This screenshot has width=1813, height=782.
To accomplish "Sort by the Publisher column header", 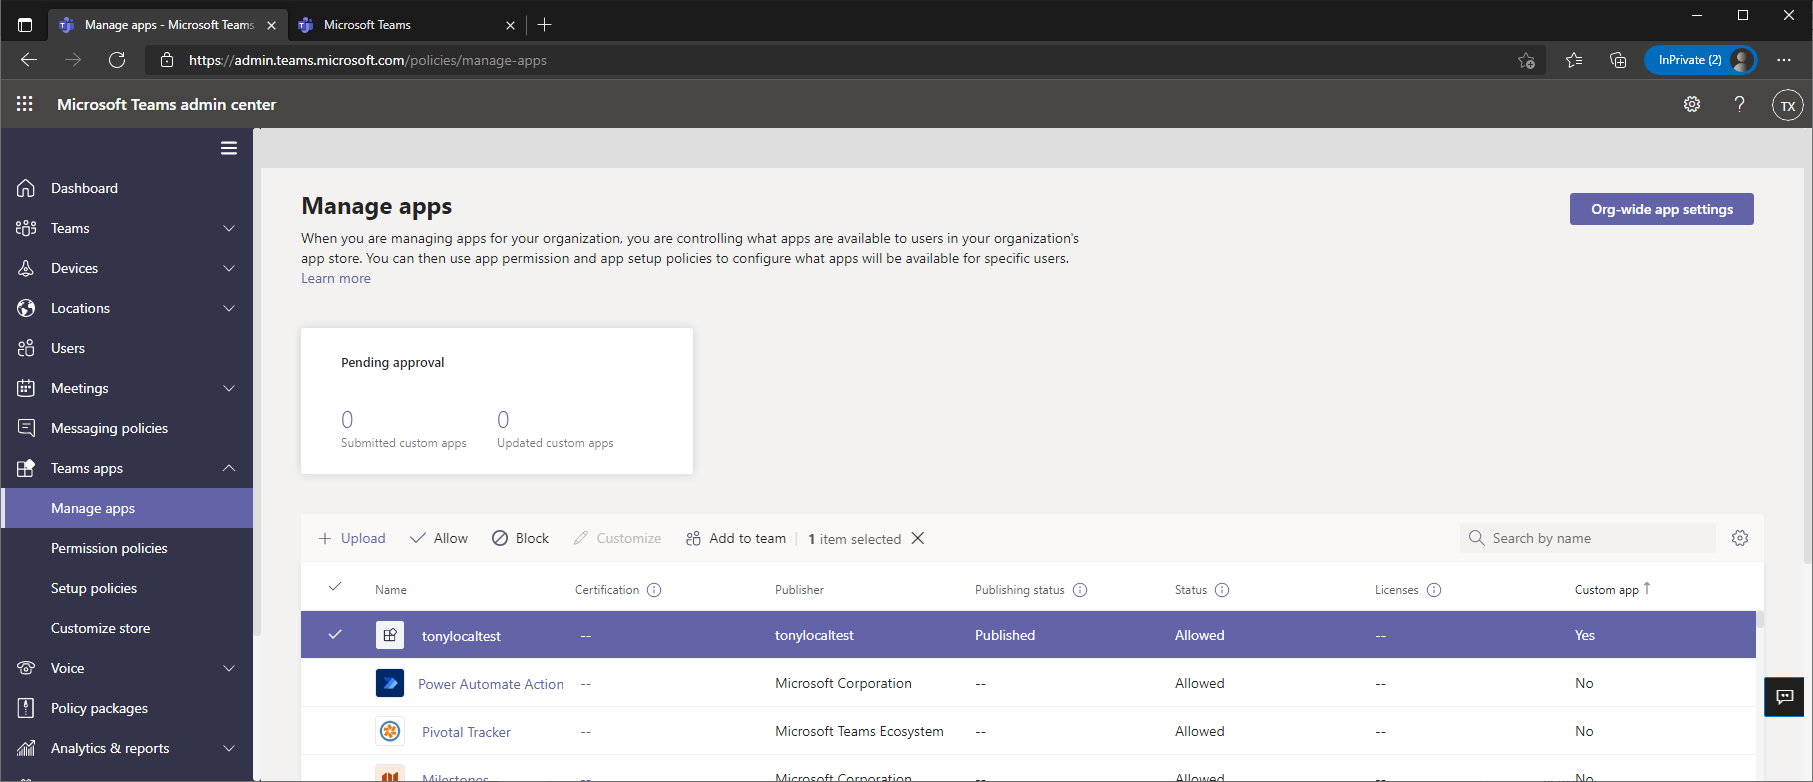I will coord(799,590).
